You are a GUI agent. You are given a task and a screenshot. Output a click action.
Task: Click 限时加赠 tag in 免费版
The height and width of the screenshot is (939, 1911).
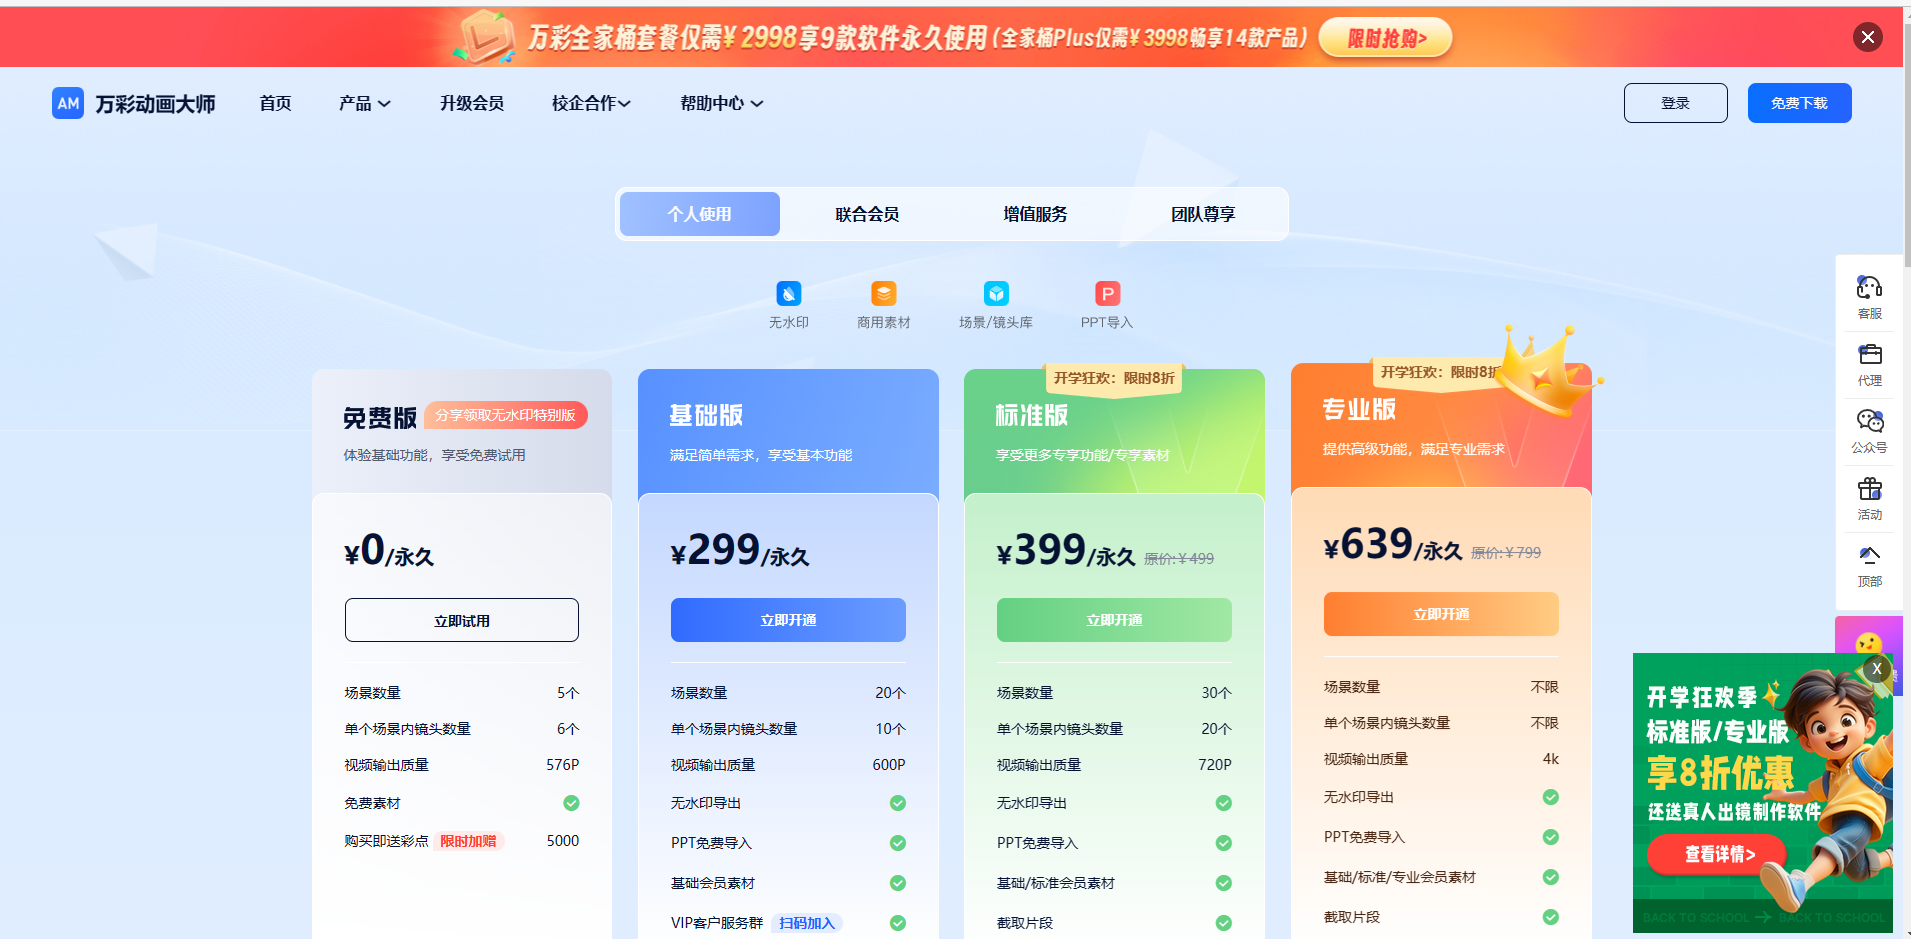469,841
